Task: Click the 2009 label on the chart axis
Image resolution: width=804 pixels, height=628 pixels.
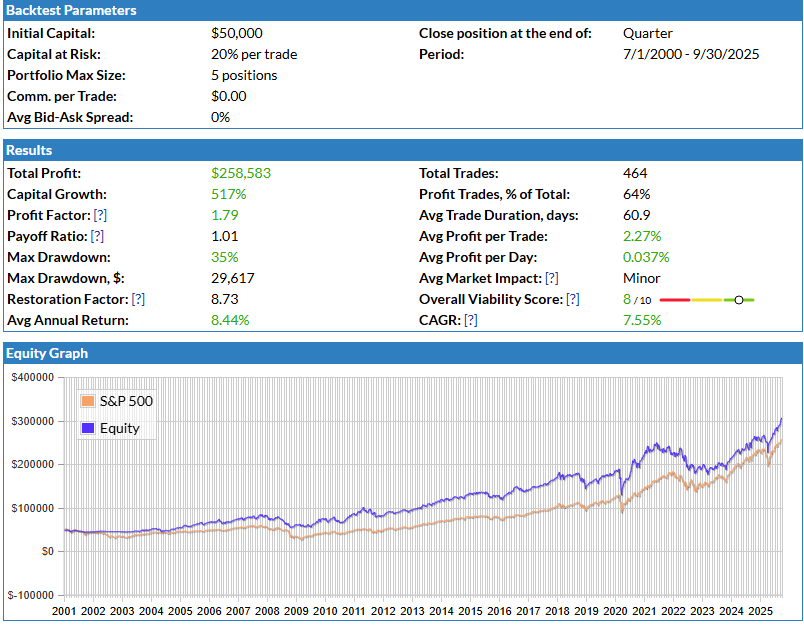Action: pyautogui.click(x=296, y=610)
